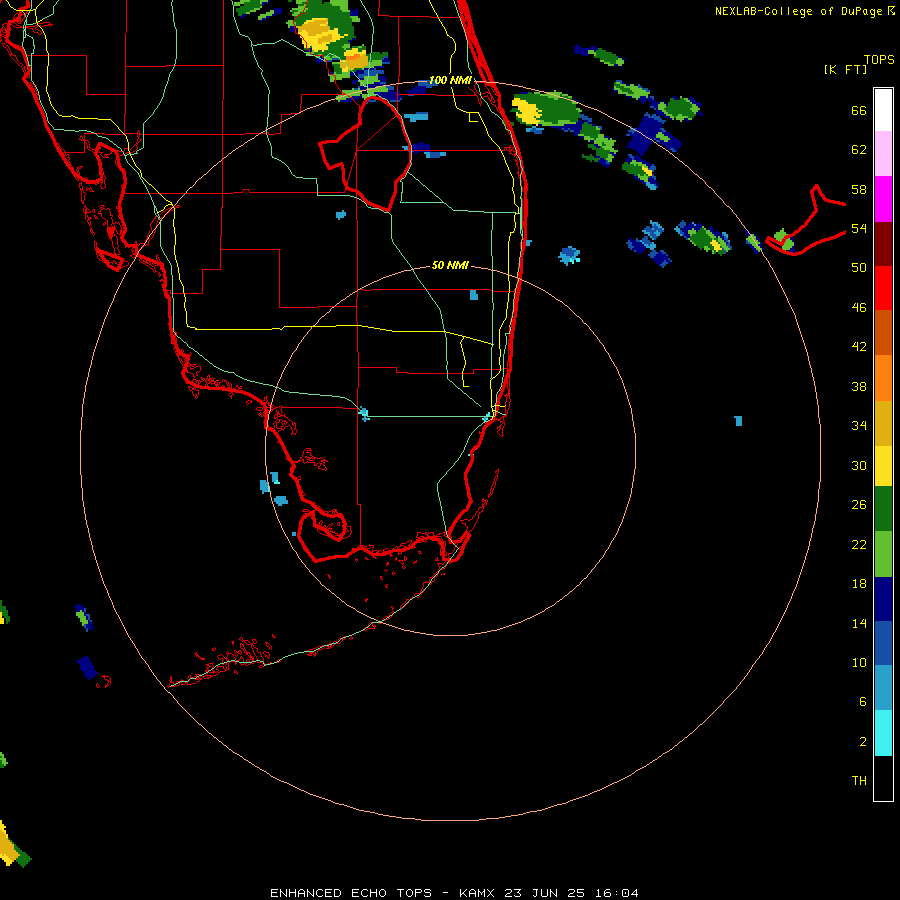Select the 6 scale value
Viewport: 900px width, 900px height.
[x=863, y=701]
